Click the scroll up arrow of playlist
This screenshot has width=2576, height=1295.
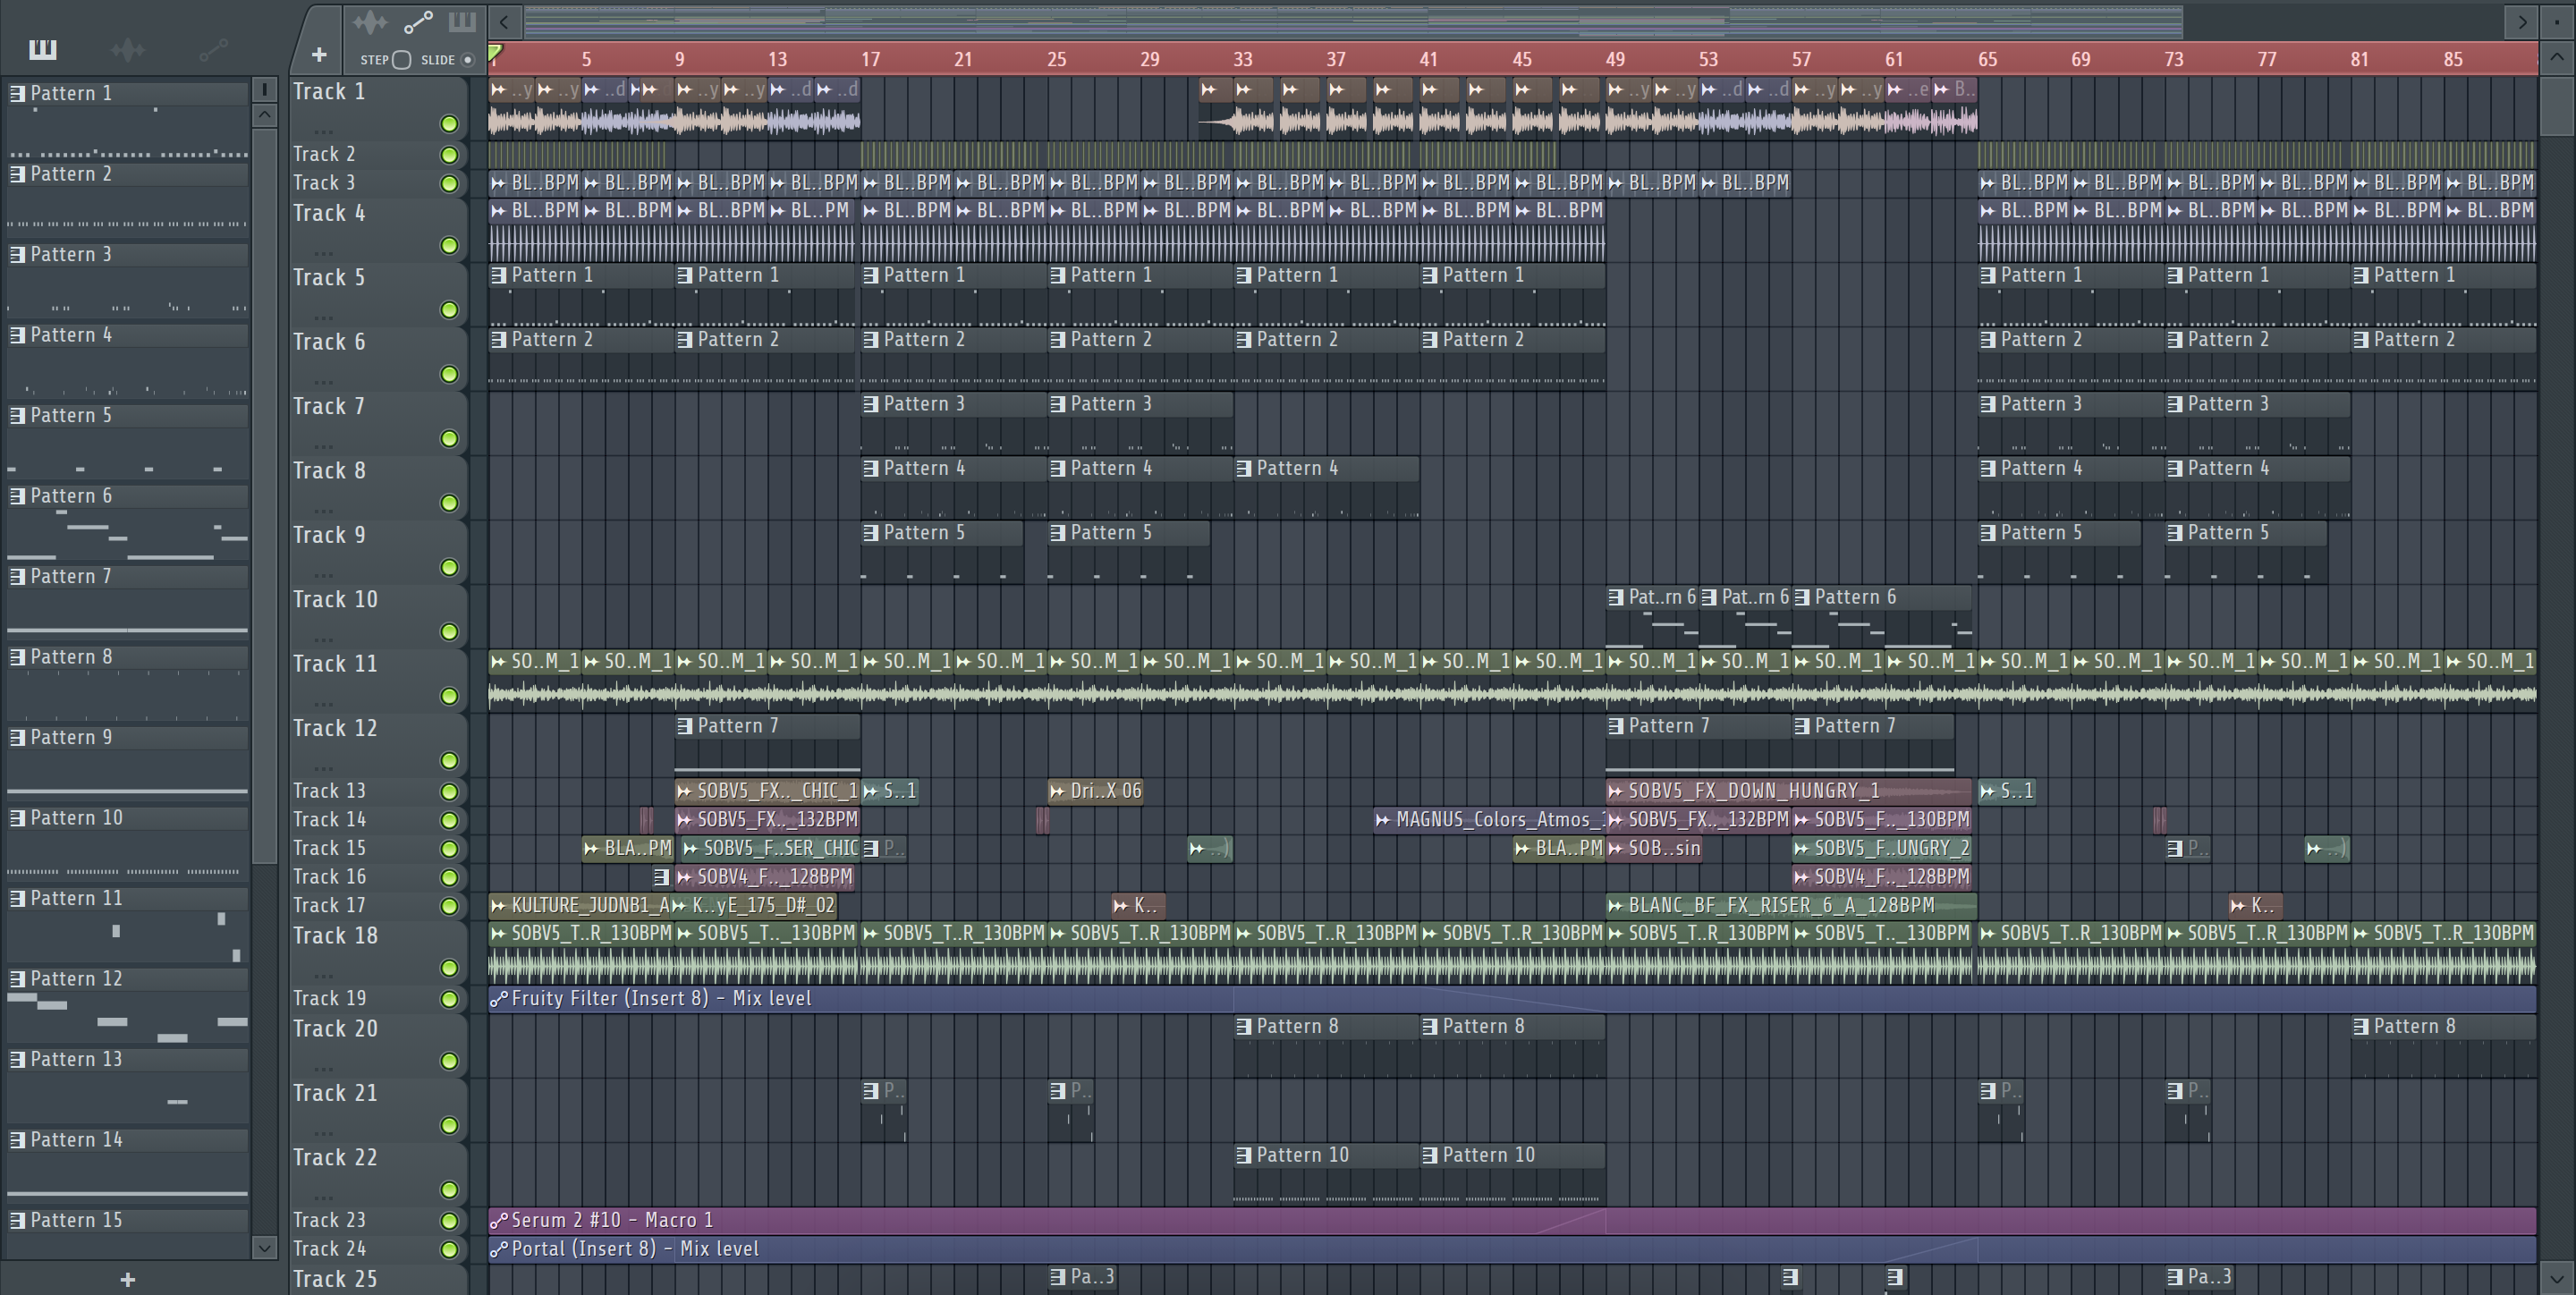2556,57
